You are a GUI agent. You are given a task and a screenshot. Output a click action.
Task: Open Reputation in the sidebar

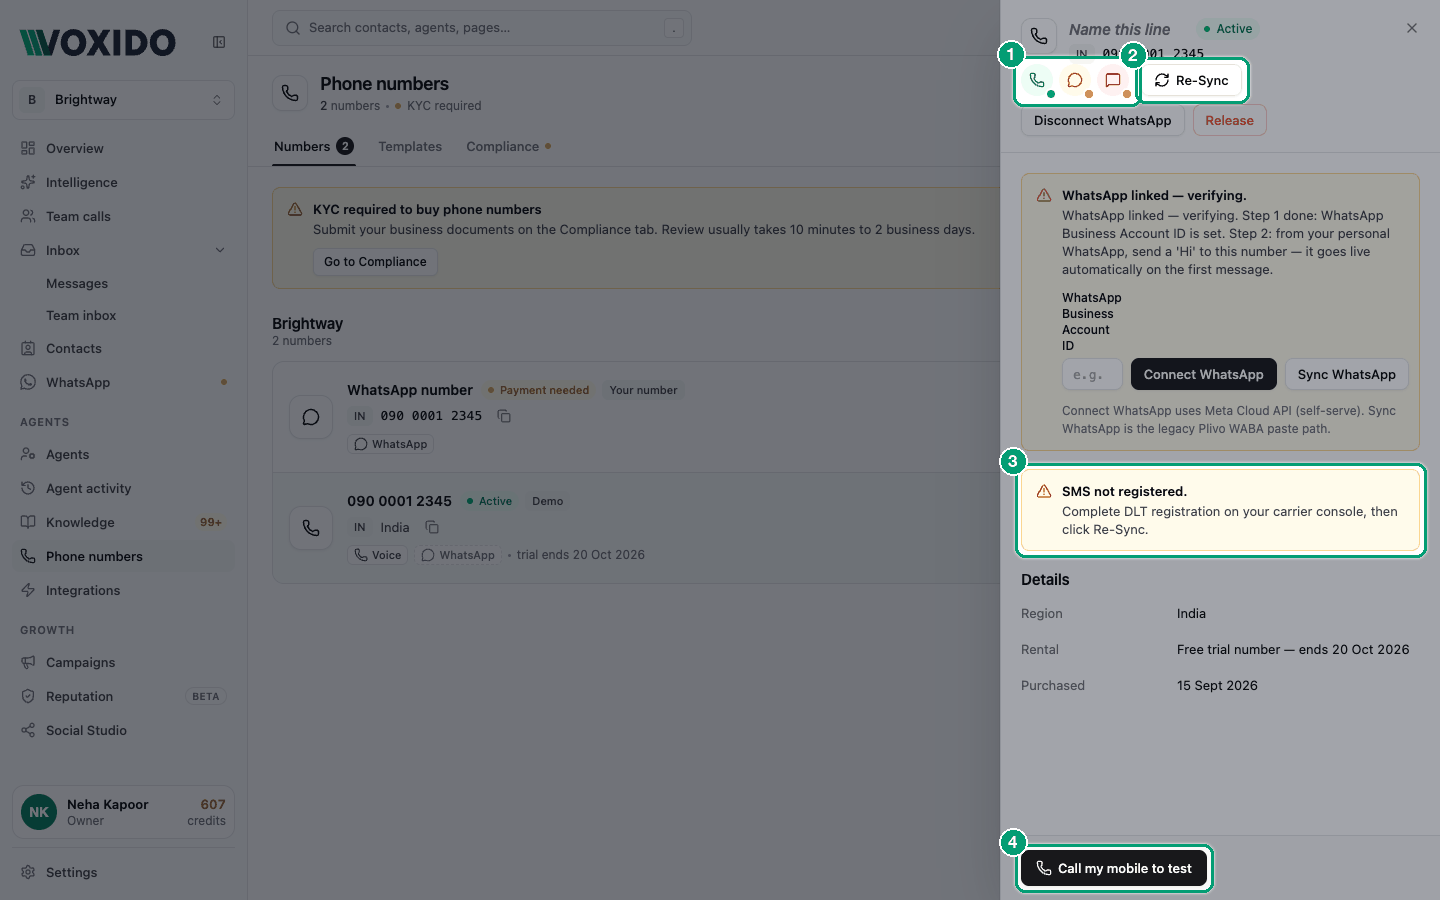coord(124,696)
